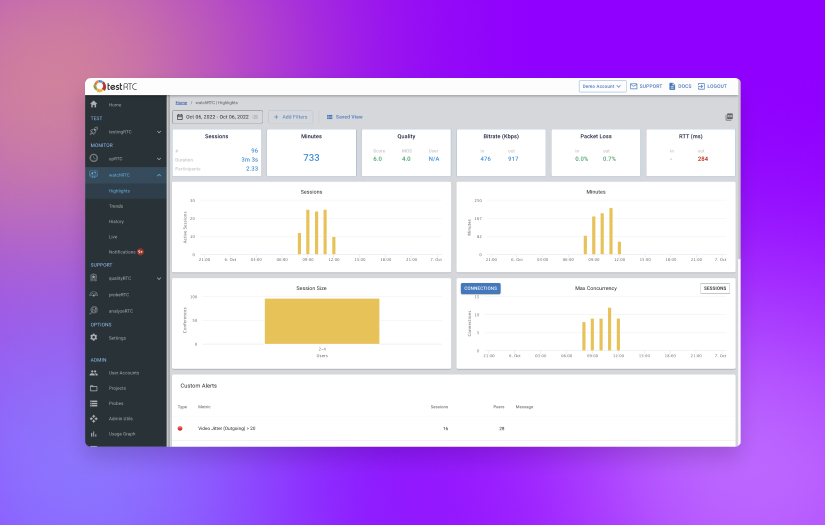This screenshot has width=825, height=525.
Task: Expand the testingRTC sidebar section
Action: coord(159,132)
